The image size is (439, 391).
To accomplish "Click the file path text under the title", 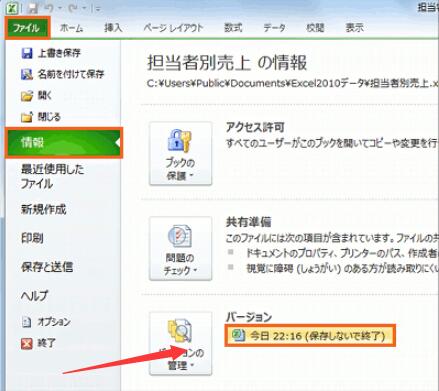I will 293,84.
